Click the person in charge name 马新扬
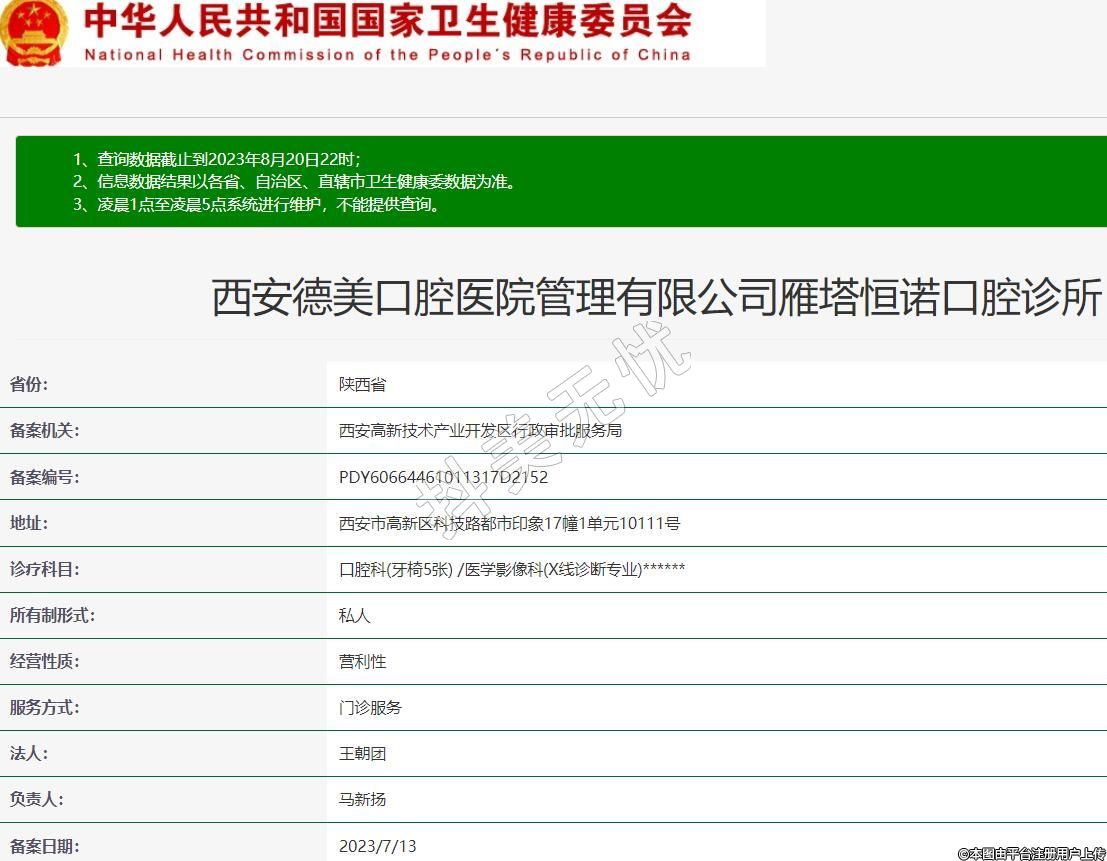Viewport: 1107px width, 861px height. point(362,799)
